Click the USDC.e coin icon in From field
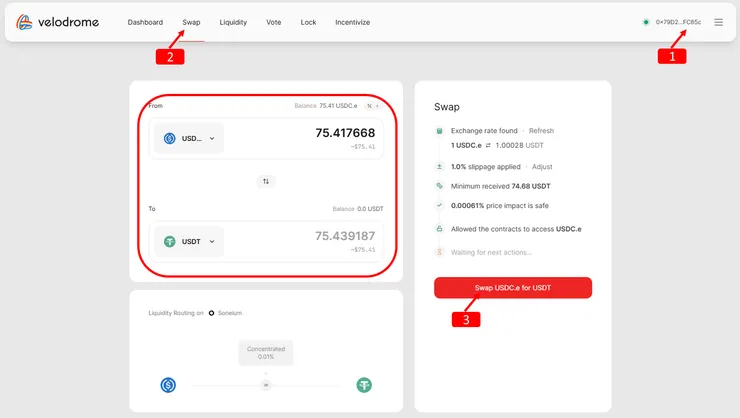Image resolution: width=740 pixels, height=418 pixels. pyautogui.click(x=169, y=138)
